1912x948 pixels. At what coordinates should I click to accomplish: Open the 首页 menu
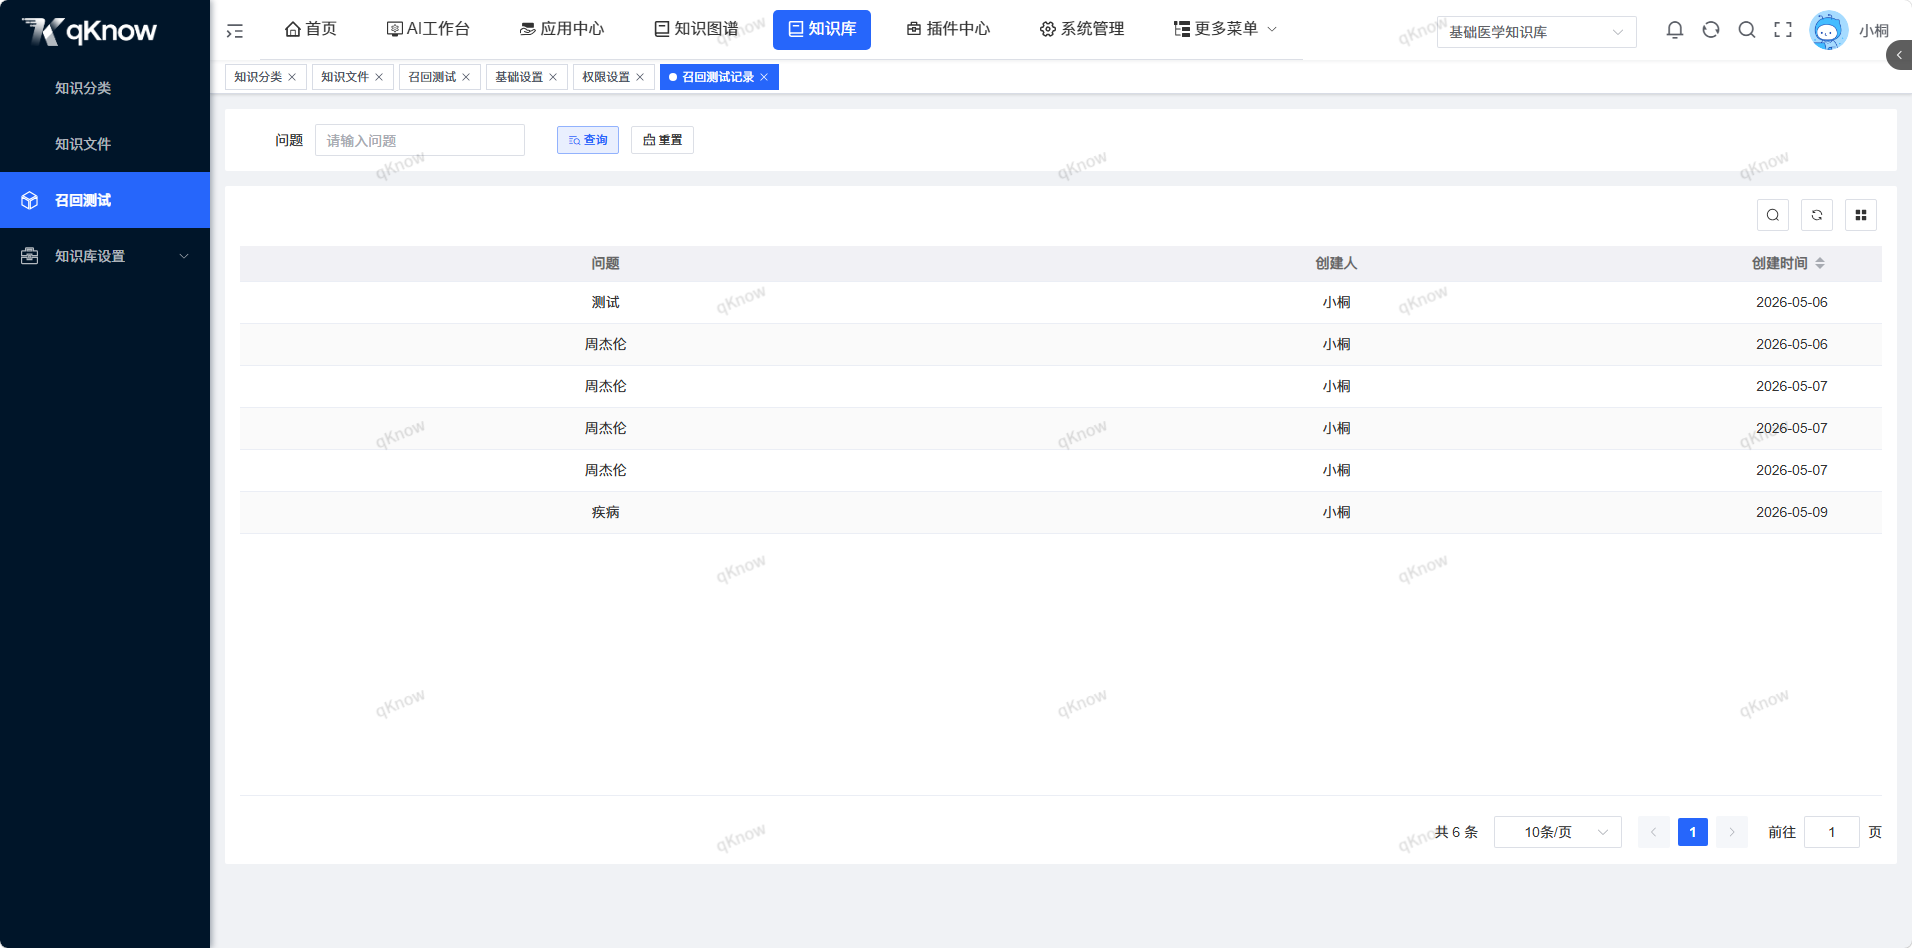tap(311, 29)
